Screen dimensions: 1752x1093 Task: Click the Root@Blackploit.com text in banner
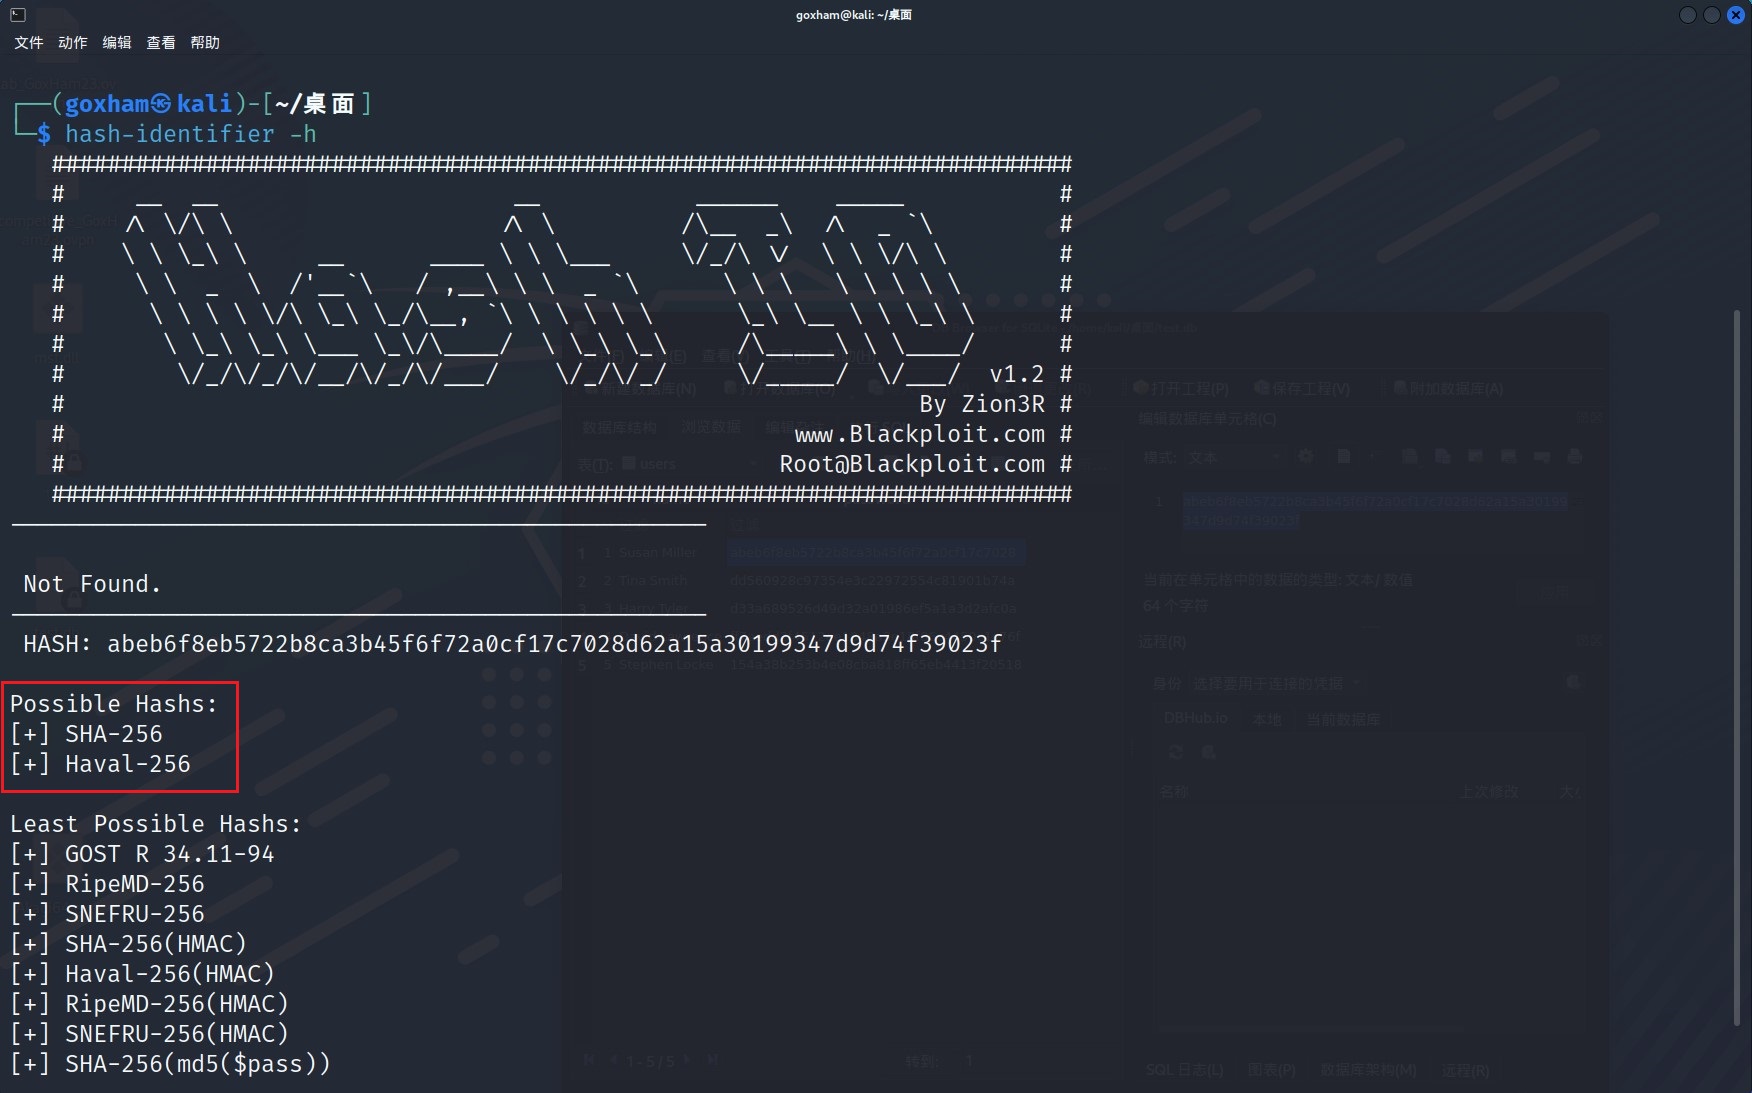pos(912,464)
